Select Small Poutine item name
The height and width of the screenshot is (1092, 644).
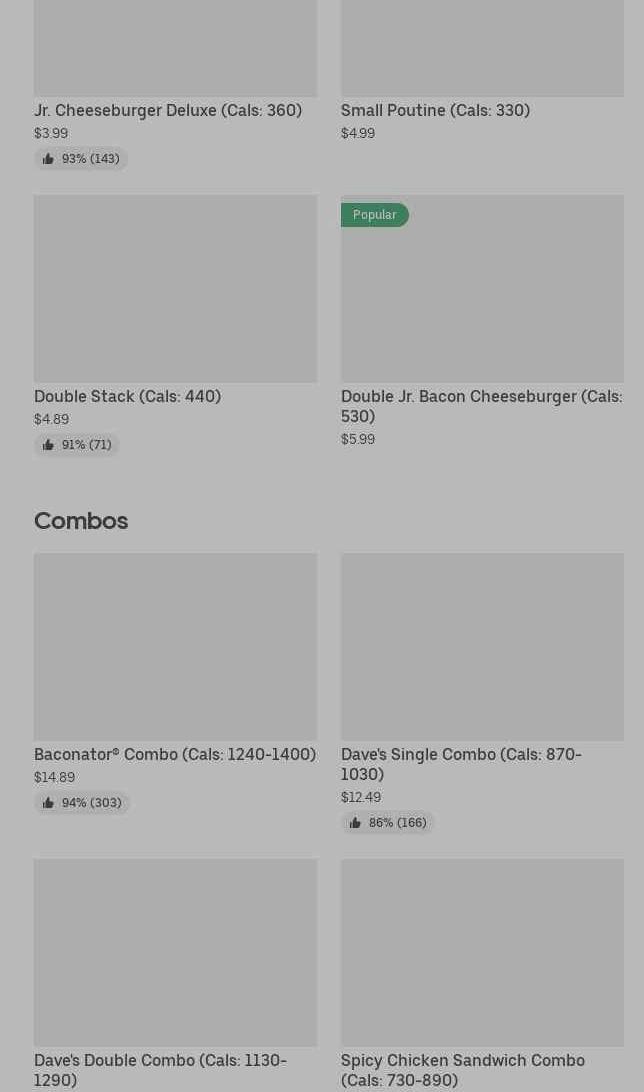[x=435, y=110]
